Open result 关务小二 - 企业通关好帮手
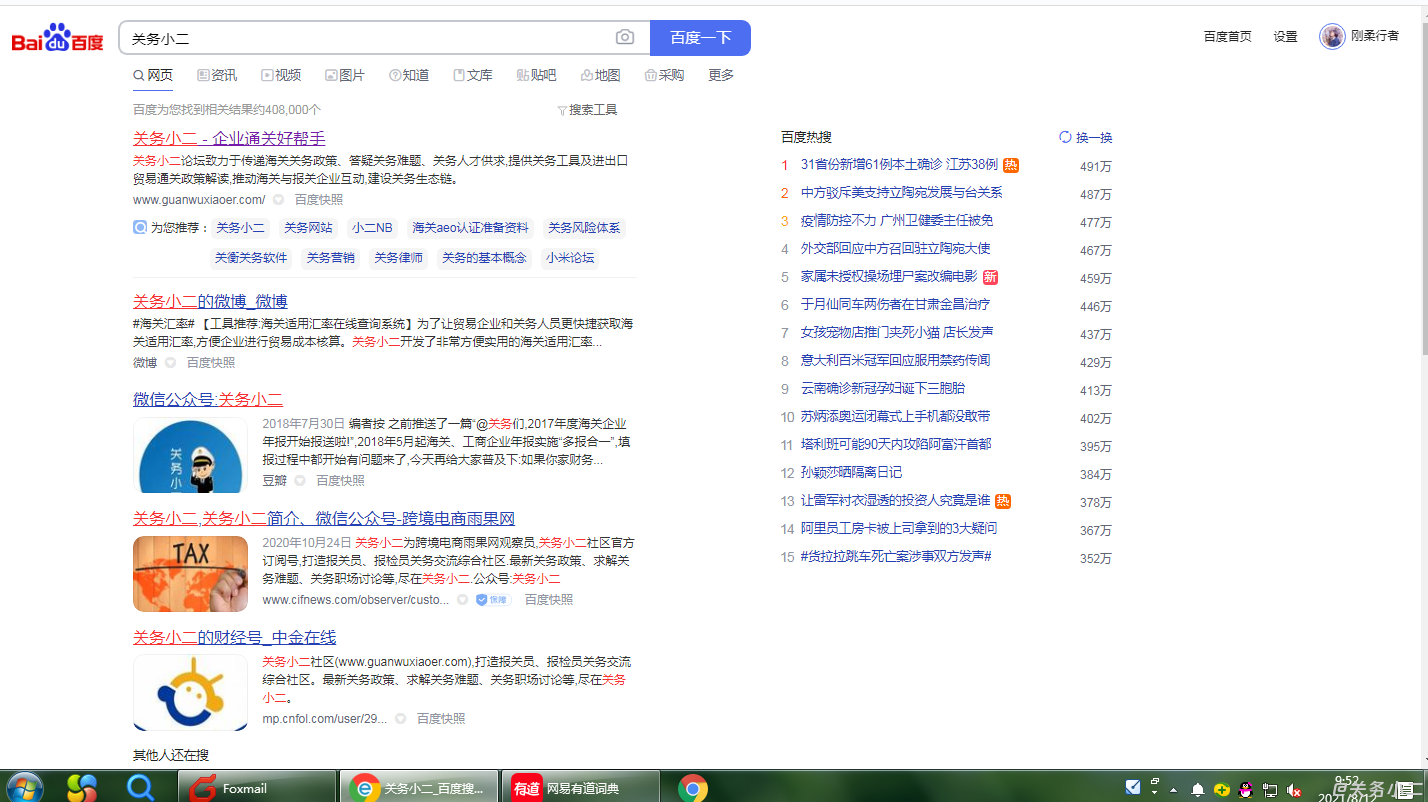This screenshot has width=1428, height=802. click(x=229, y=138)
